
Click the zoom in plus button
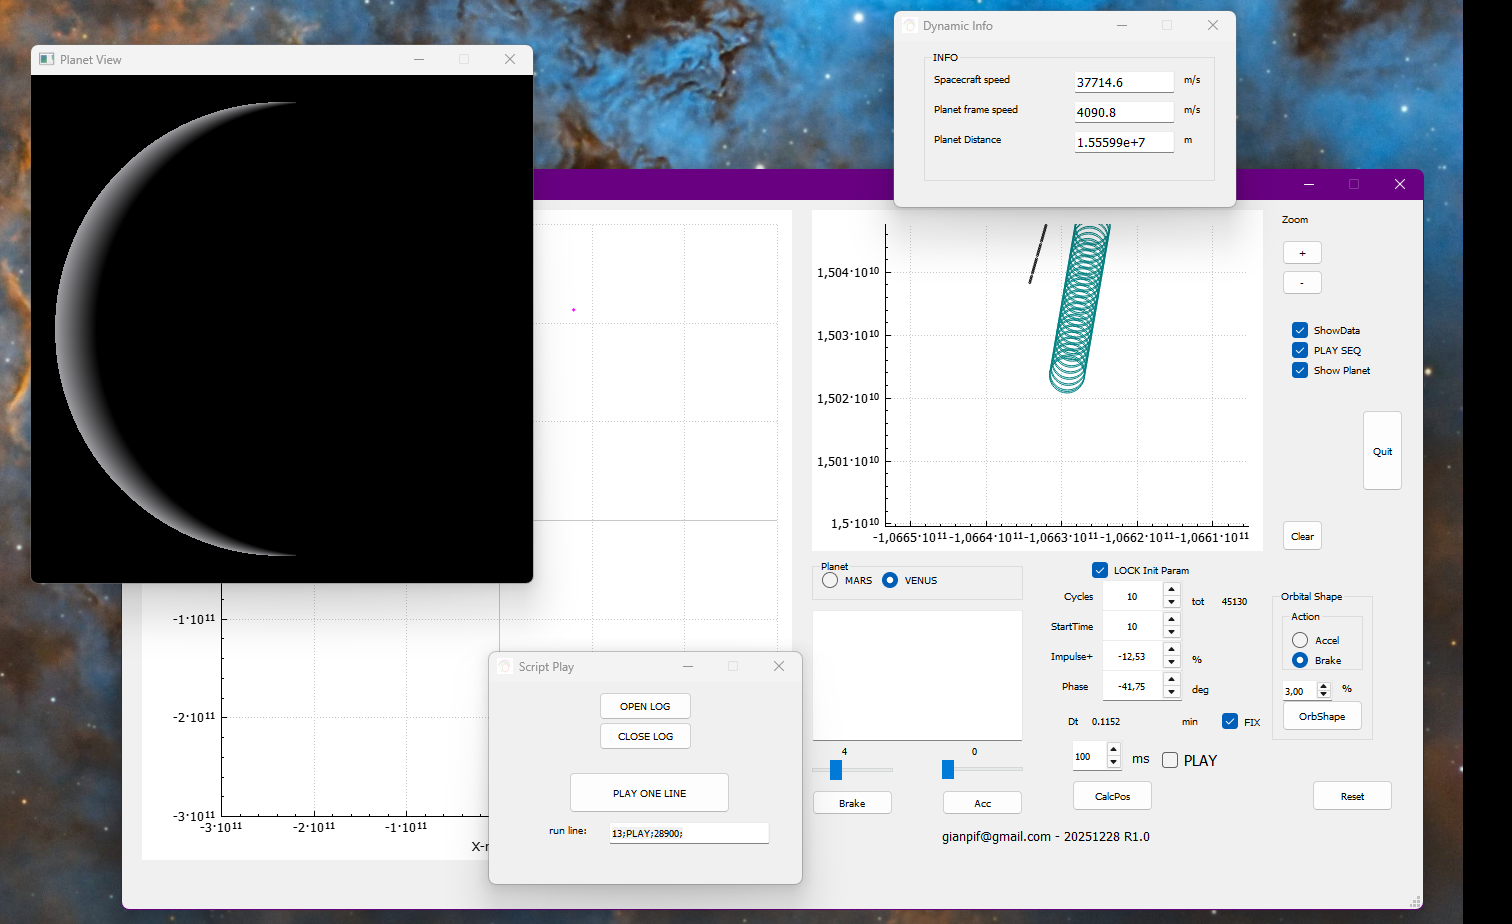(1302, 253)
